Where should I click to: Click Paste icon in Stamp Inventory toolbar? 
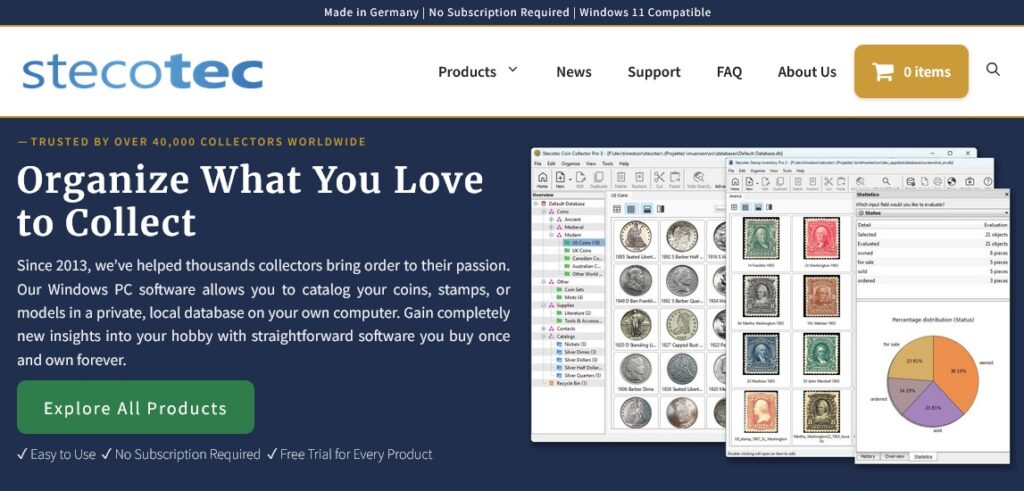click(841, 182)
